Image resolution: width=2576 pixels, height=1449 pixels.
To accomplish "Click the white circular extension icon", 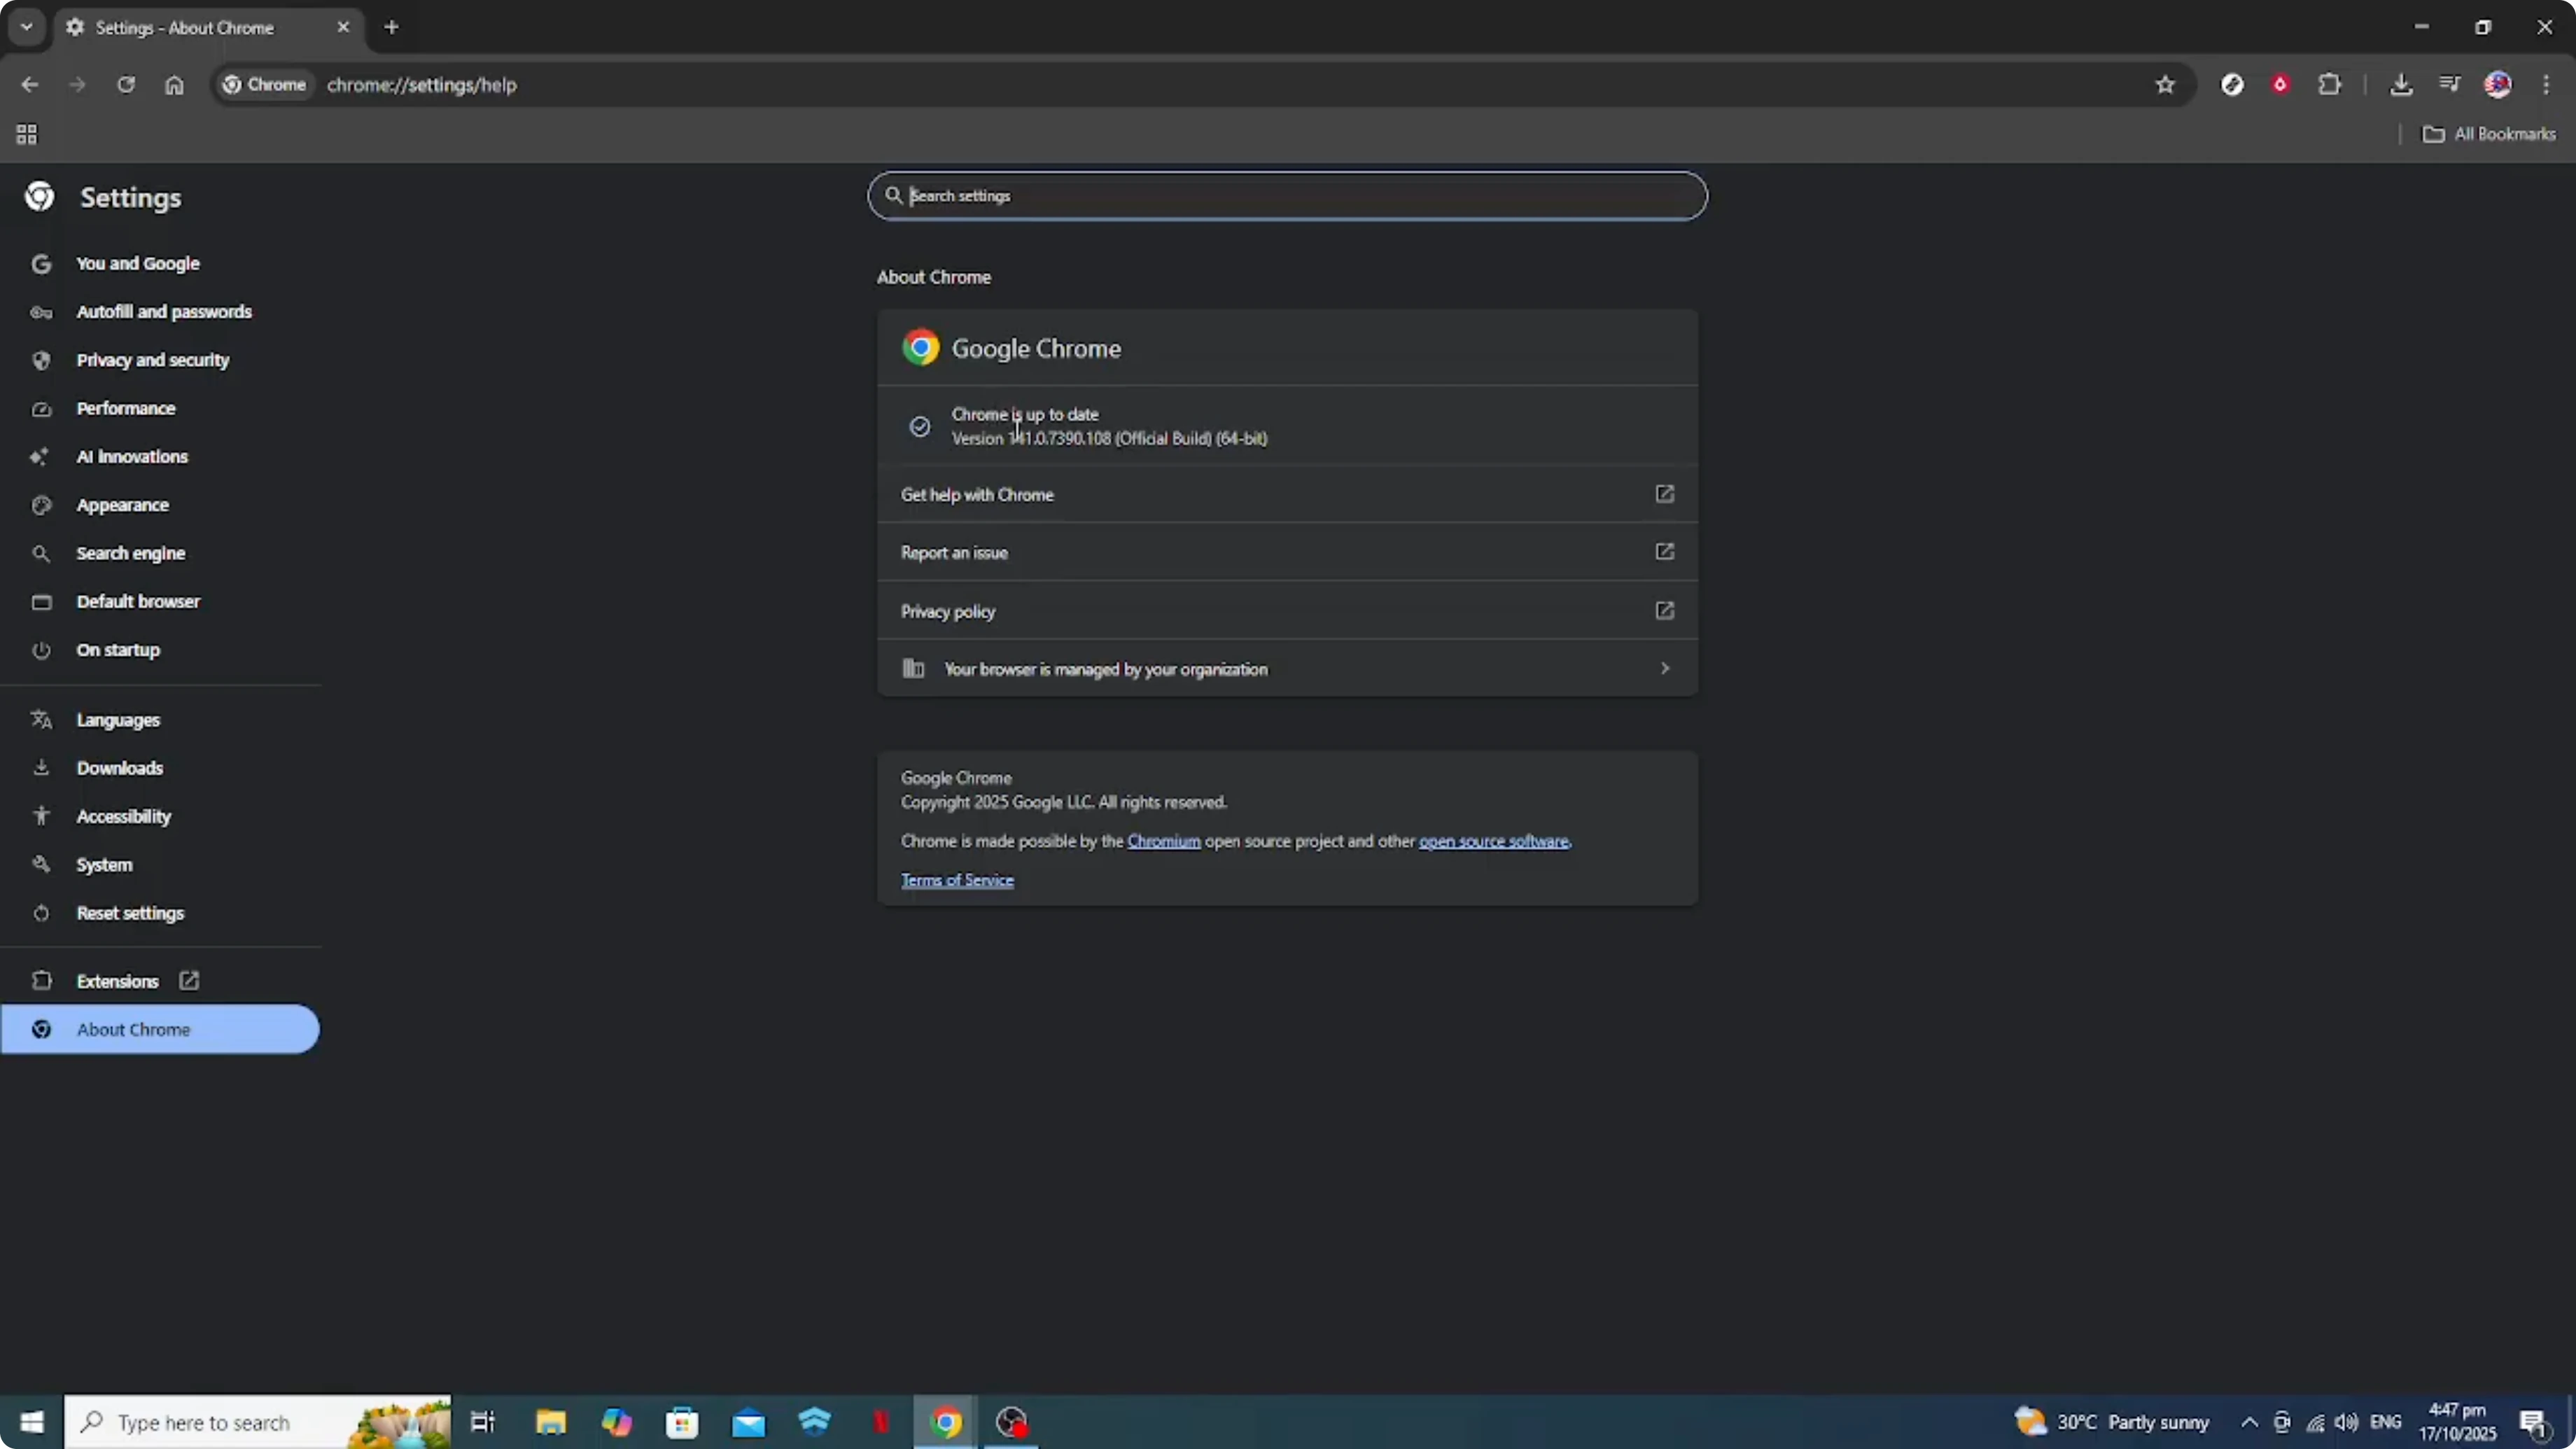I will (2232, 85).
